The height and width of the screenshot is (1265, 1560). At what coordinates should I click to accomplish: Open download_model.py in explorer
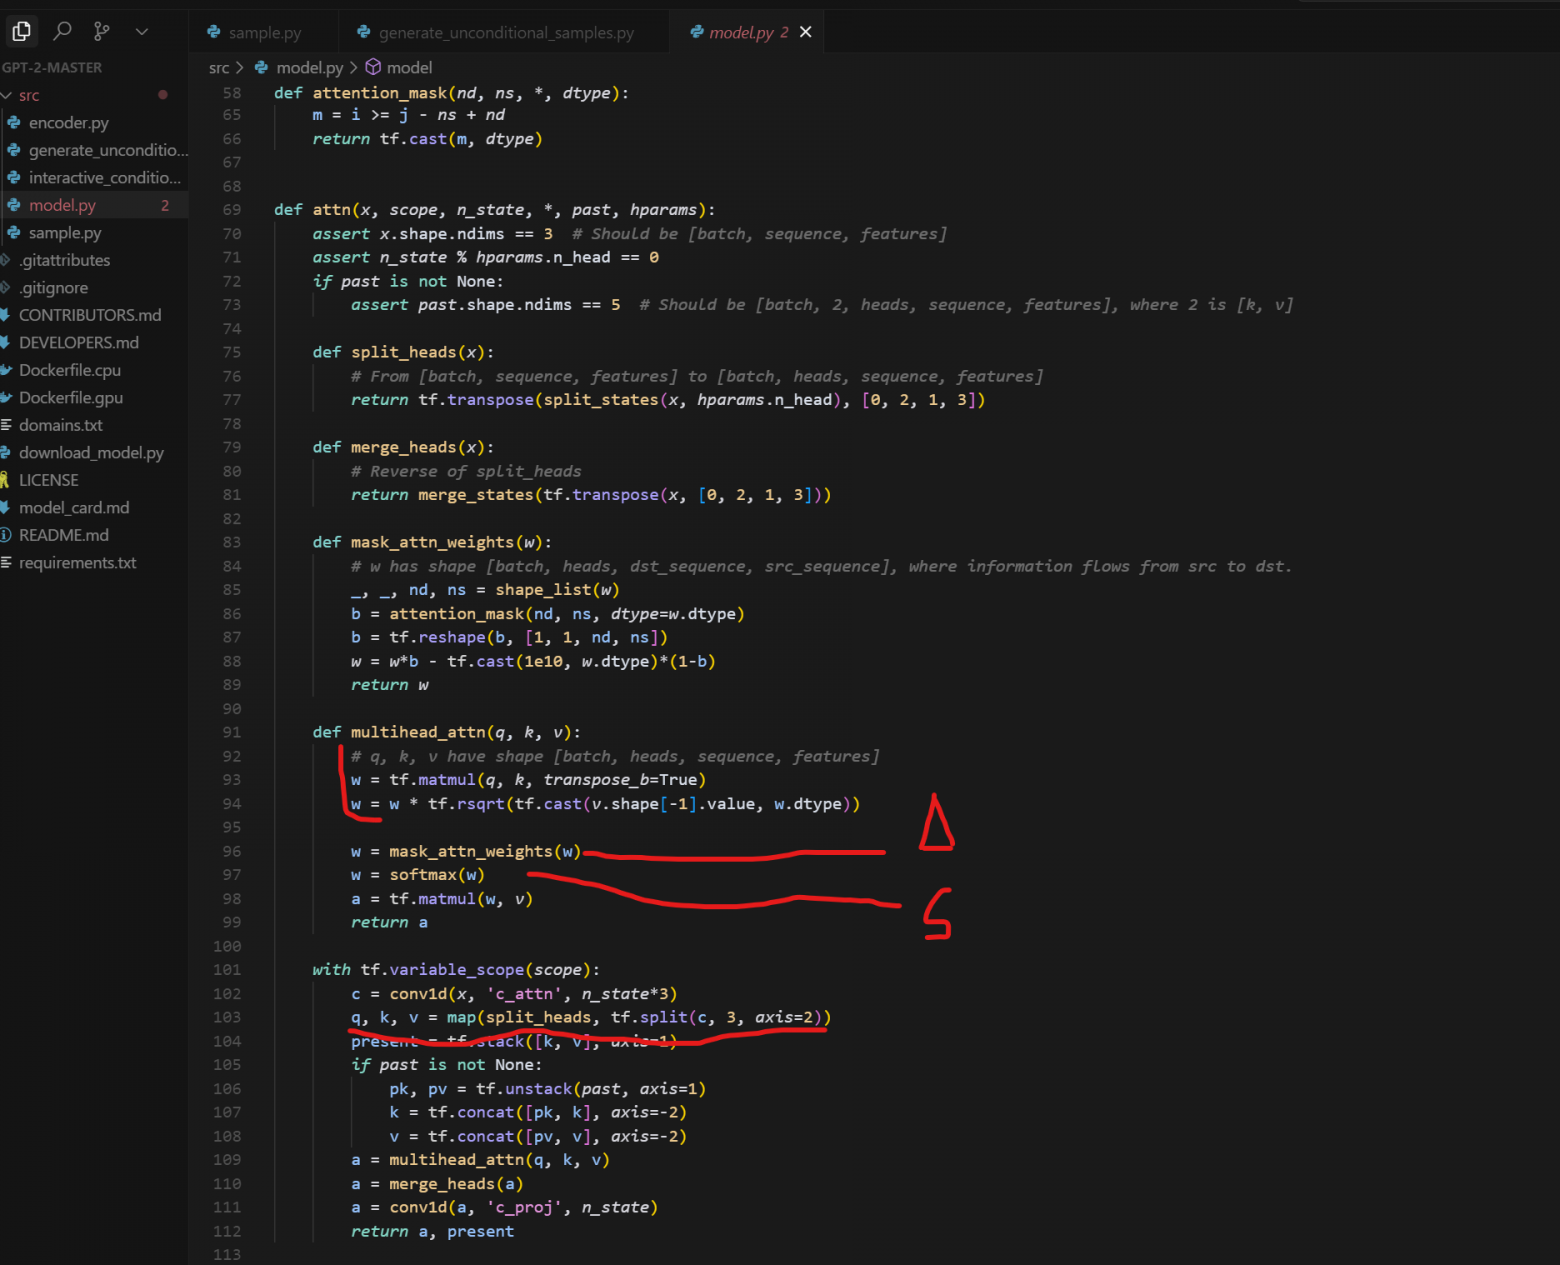[x=91, y=453]
